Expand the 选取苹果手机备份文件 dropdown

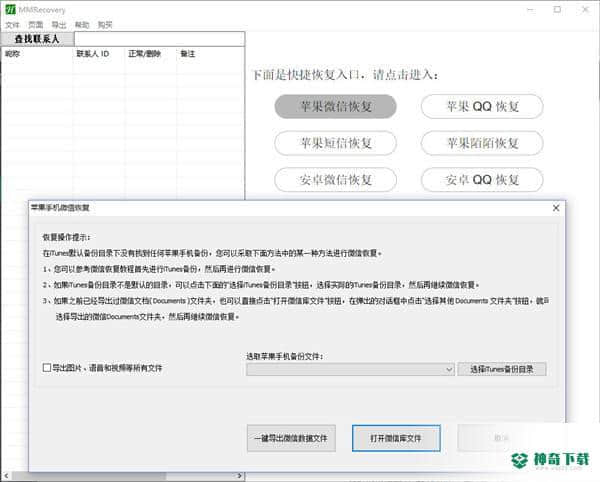[x=449, y=370]
